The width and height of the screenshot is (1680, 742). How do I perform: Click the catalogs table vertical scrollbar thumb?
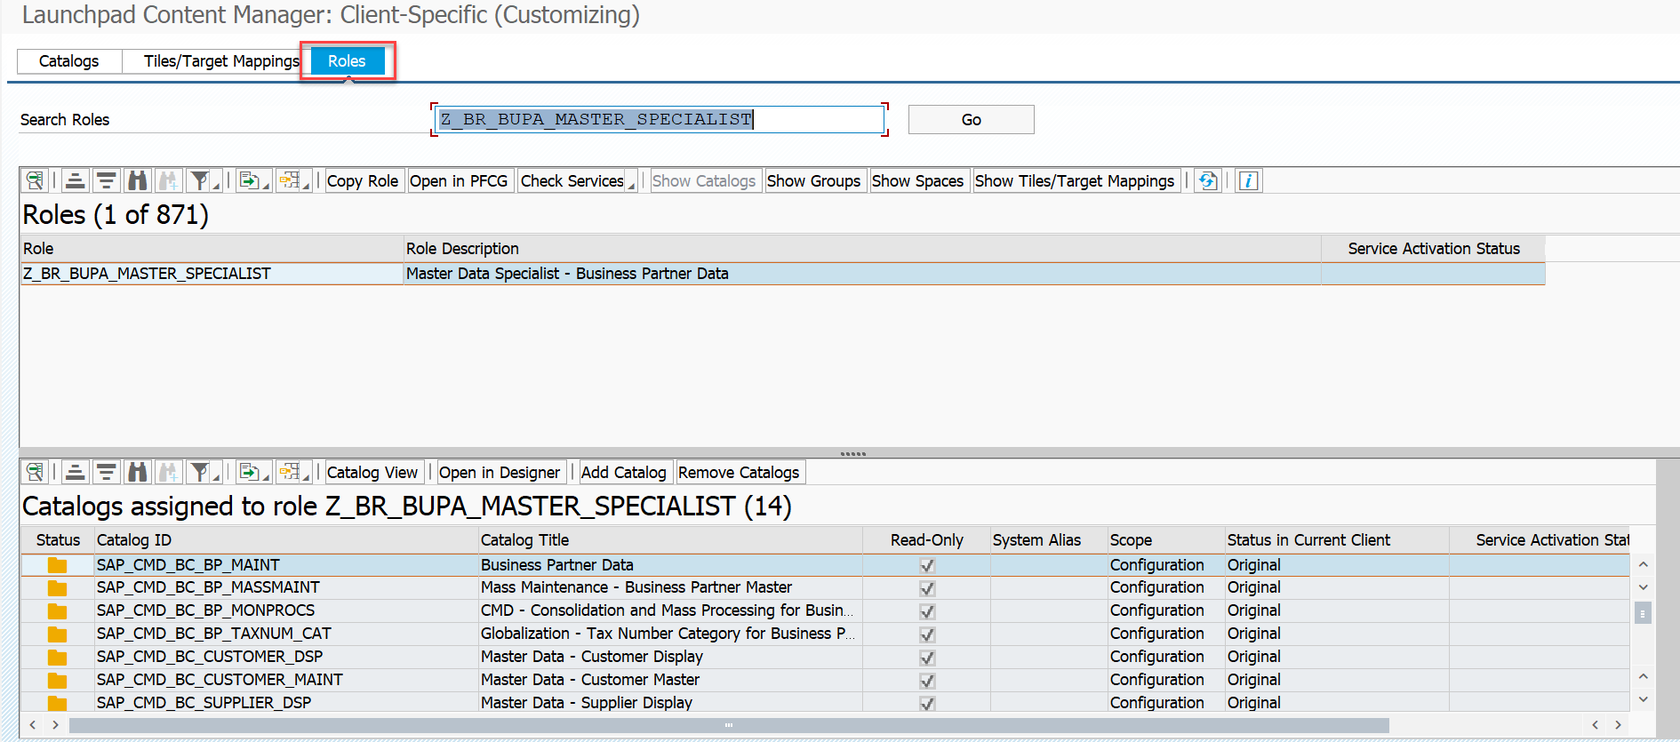click(x=1642, y=612)
